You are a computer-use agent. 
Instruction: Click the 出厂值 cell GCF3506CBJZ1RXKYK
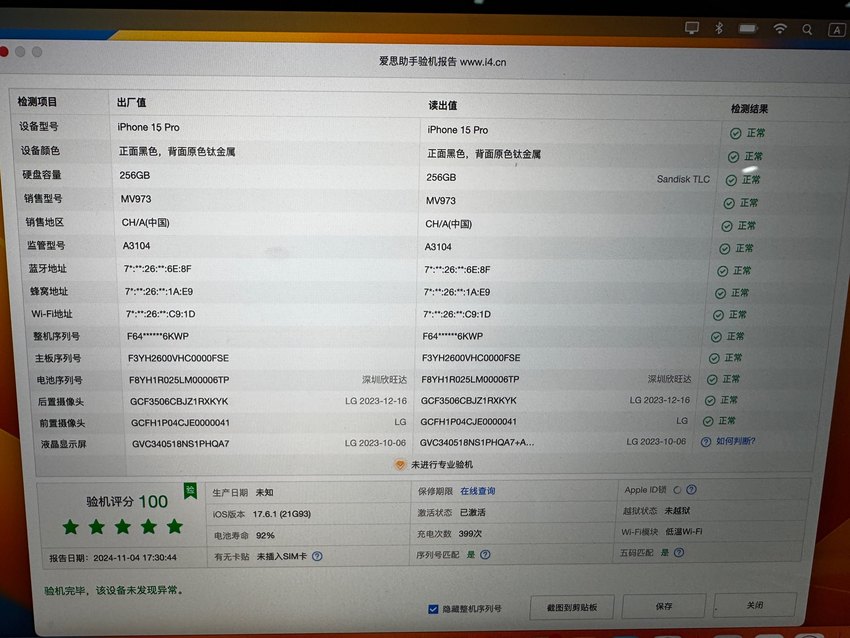pos(179,402)
